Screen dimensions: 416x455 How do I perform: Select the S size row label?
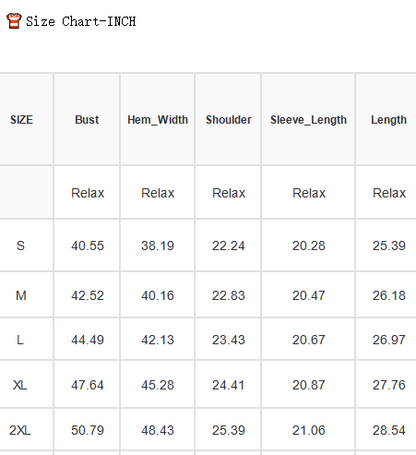coord(21,246)
